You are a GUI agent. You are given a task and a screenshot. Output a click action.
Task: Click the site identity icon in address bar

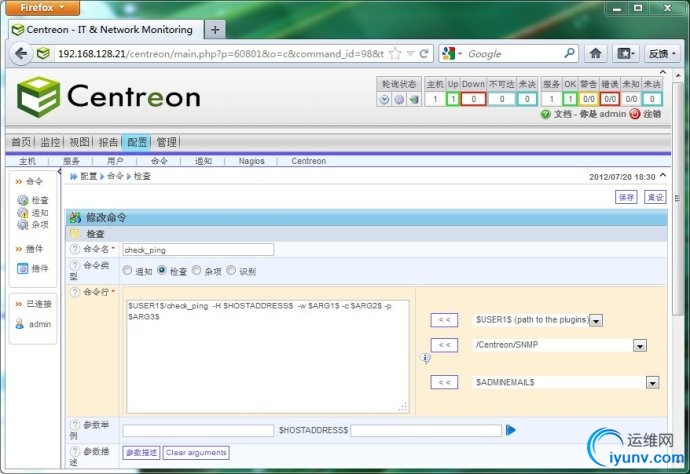[x=43, y=54]
